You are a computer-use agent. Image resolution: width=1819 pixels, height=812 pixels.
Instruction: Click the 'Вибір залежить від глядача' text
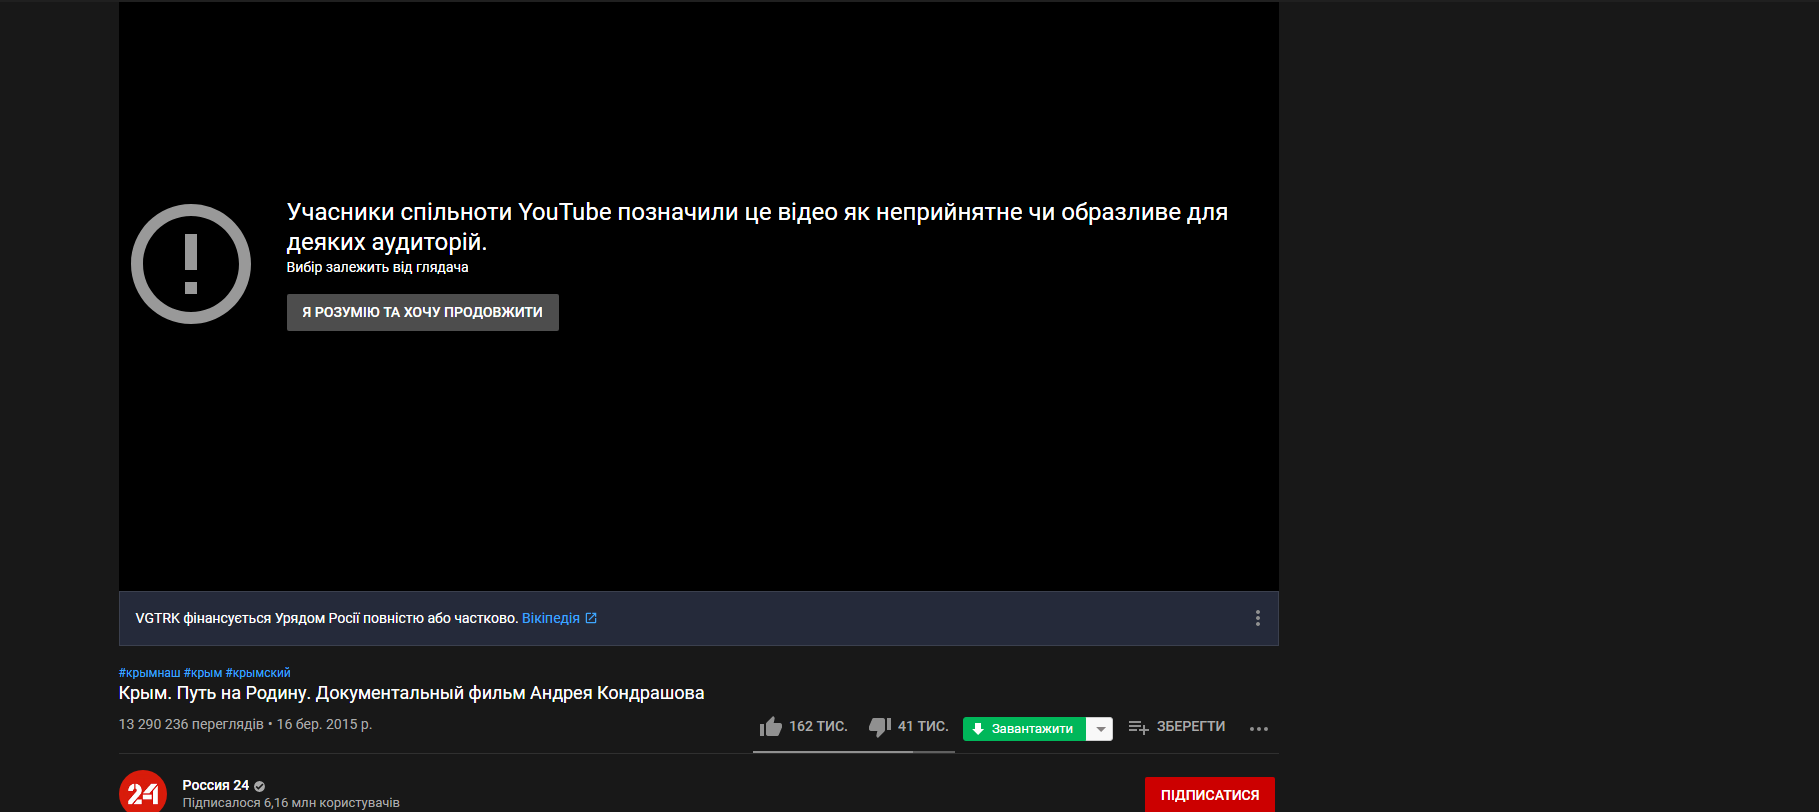coord(377,267)
